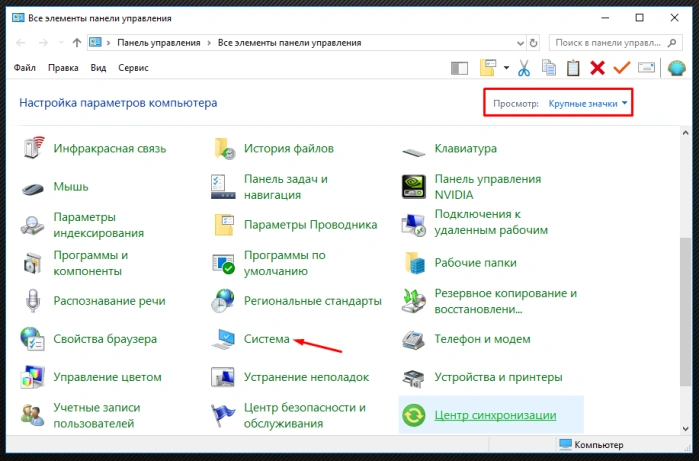Open the Центр синхронизации link
This screenshot has width=699, height=461.
coord(495,415)
